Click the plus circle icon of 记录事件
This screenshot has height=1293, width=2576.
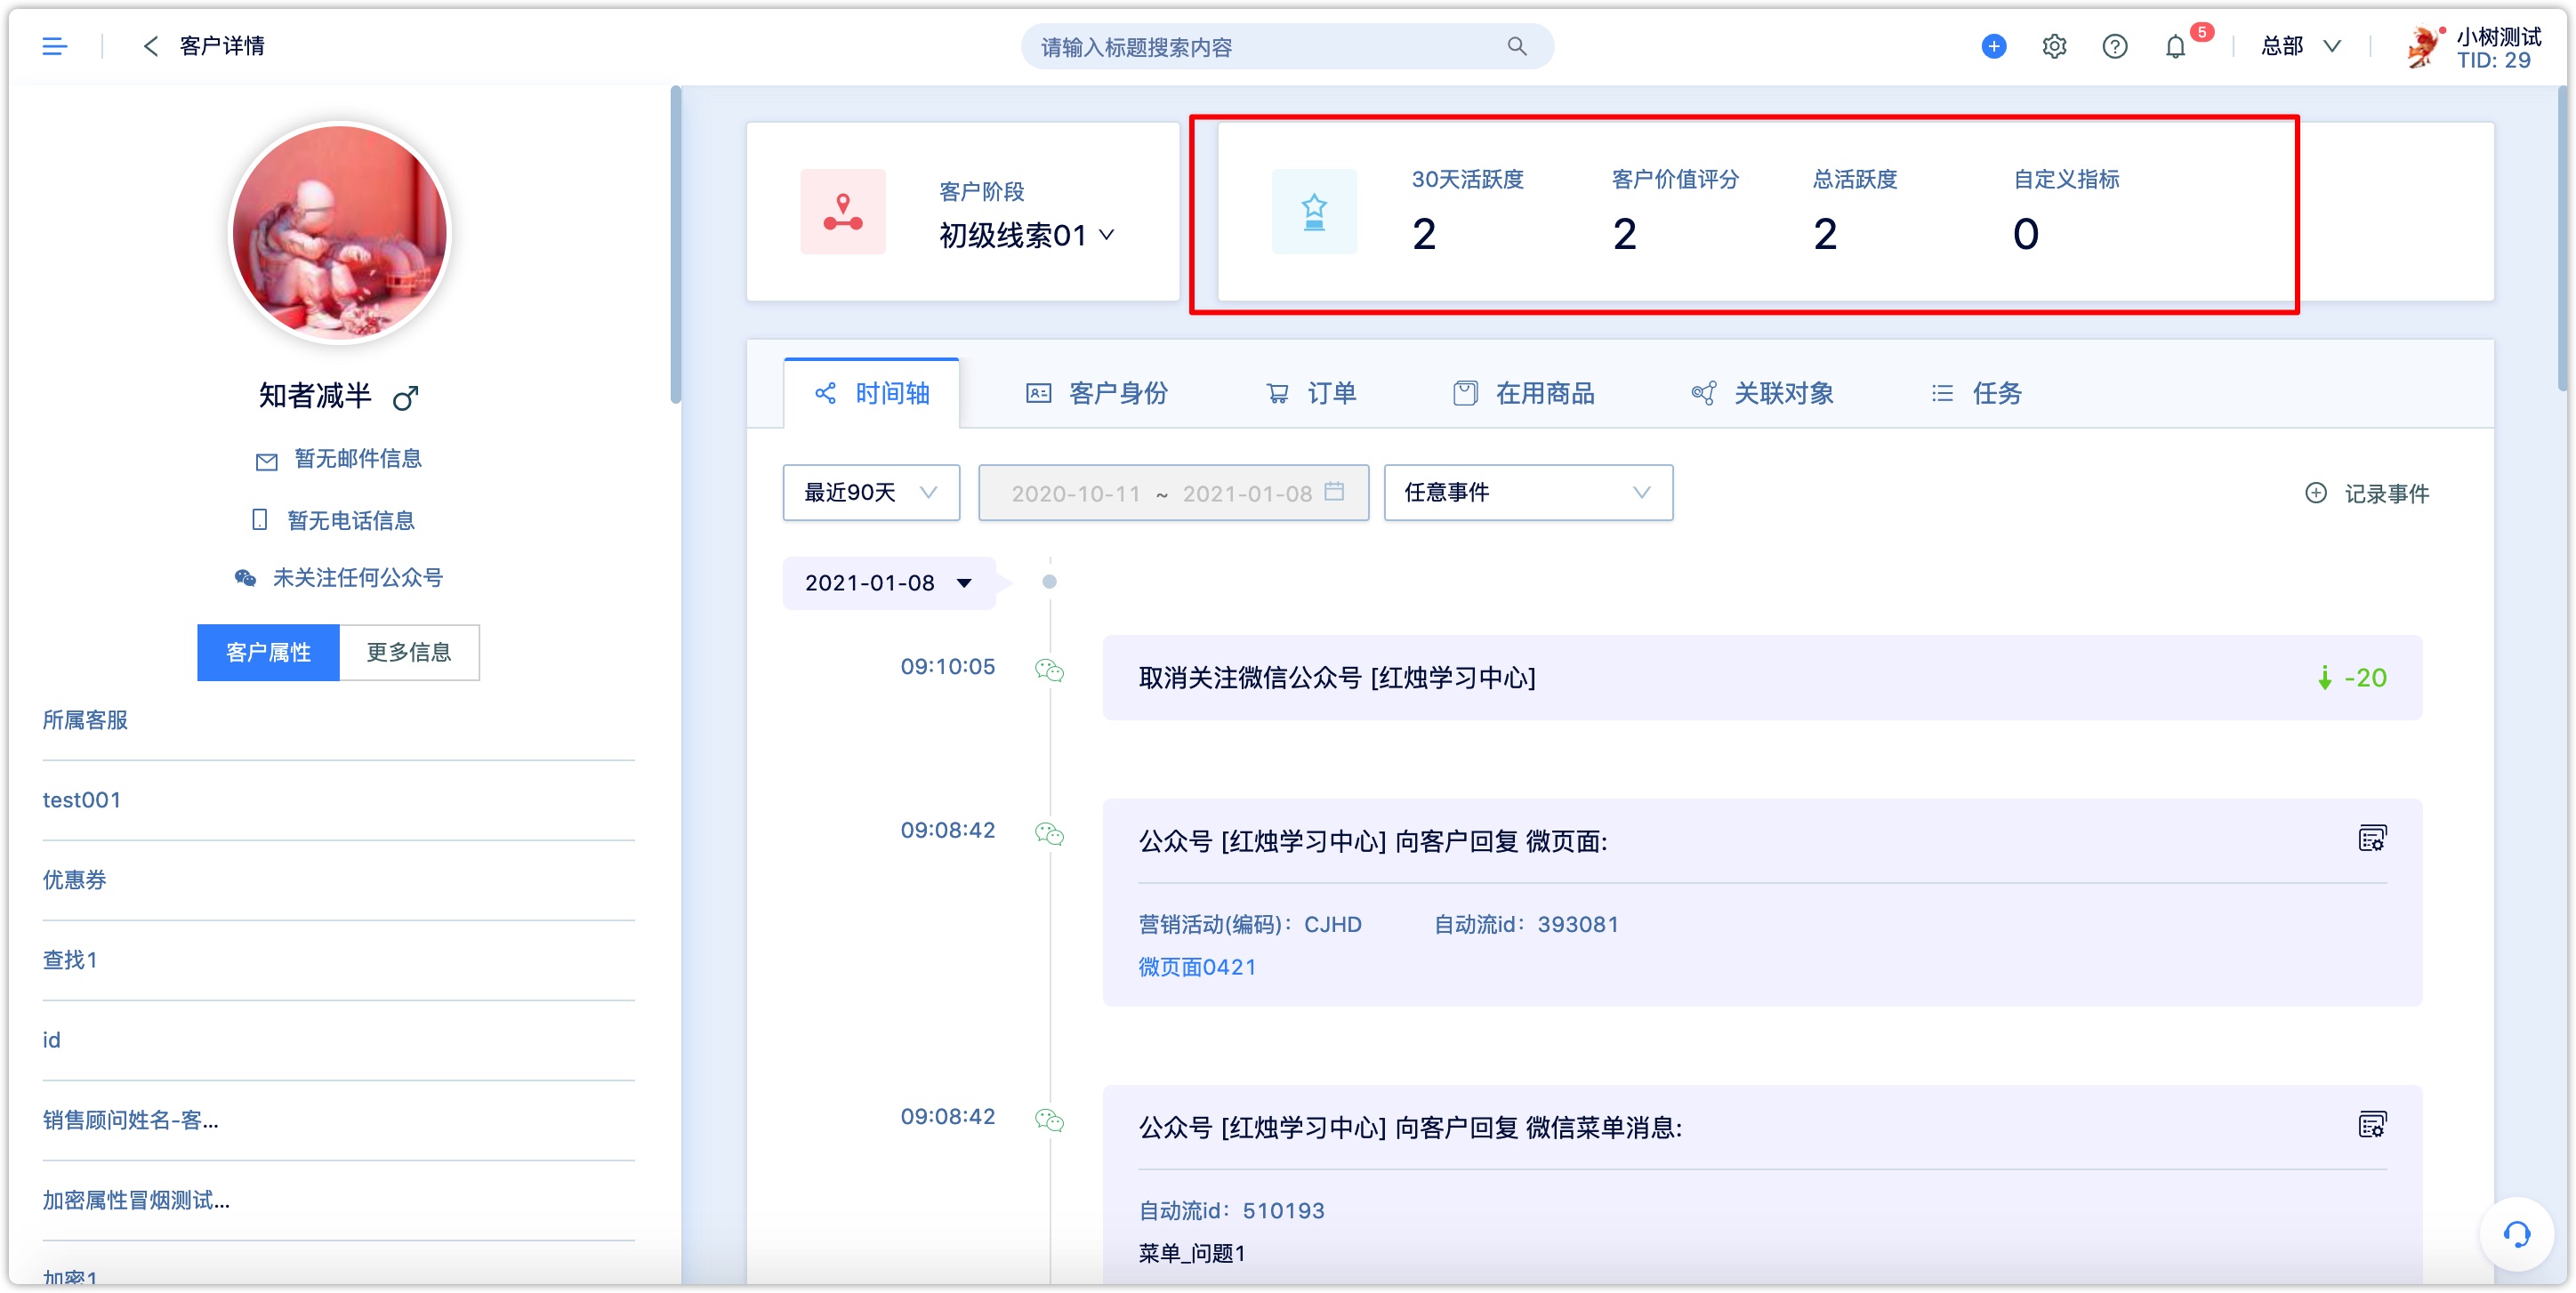2315,492
